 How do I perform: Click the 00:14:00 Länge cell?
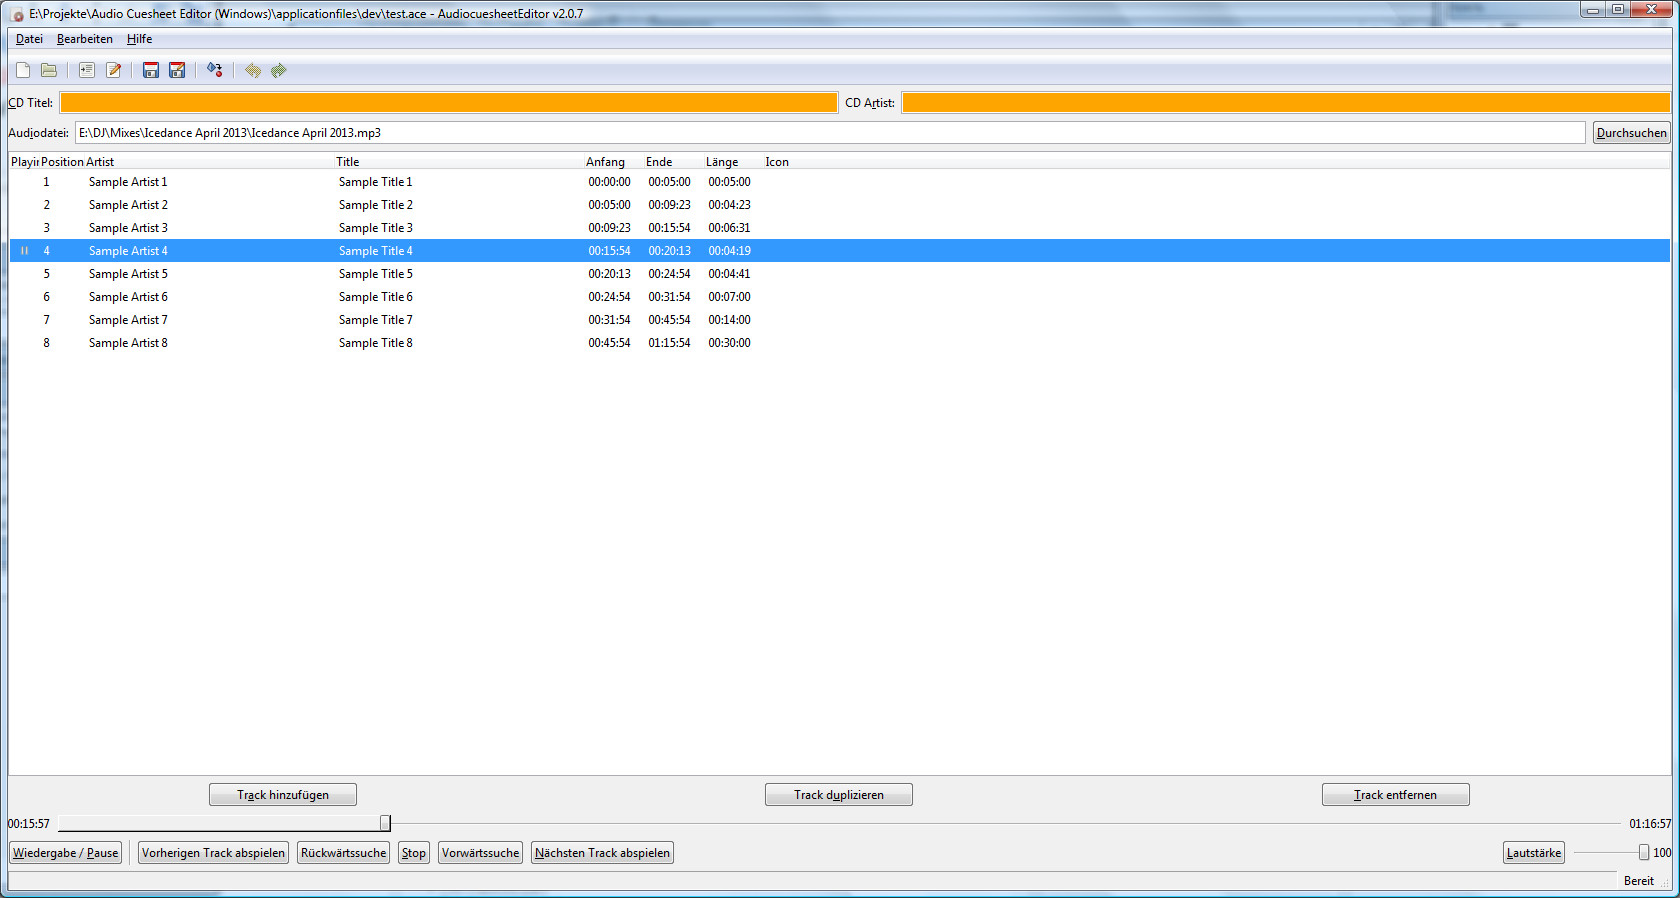tap(729, 320)
